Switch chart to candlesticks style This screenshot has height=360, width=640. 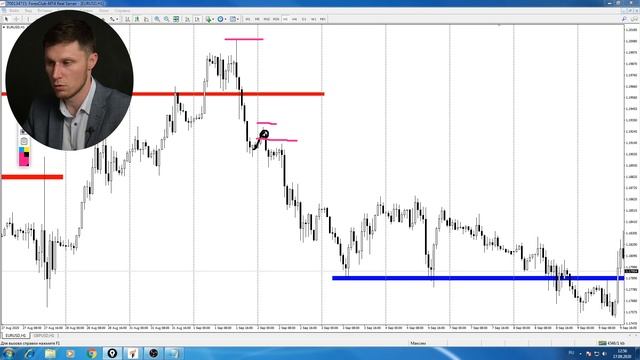137,19
